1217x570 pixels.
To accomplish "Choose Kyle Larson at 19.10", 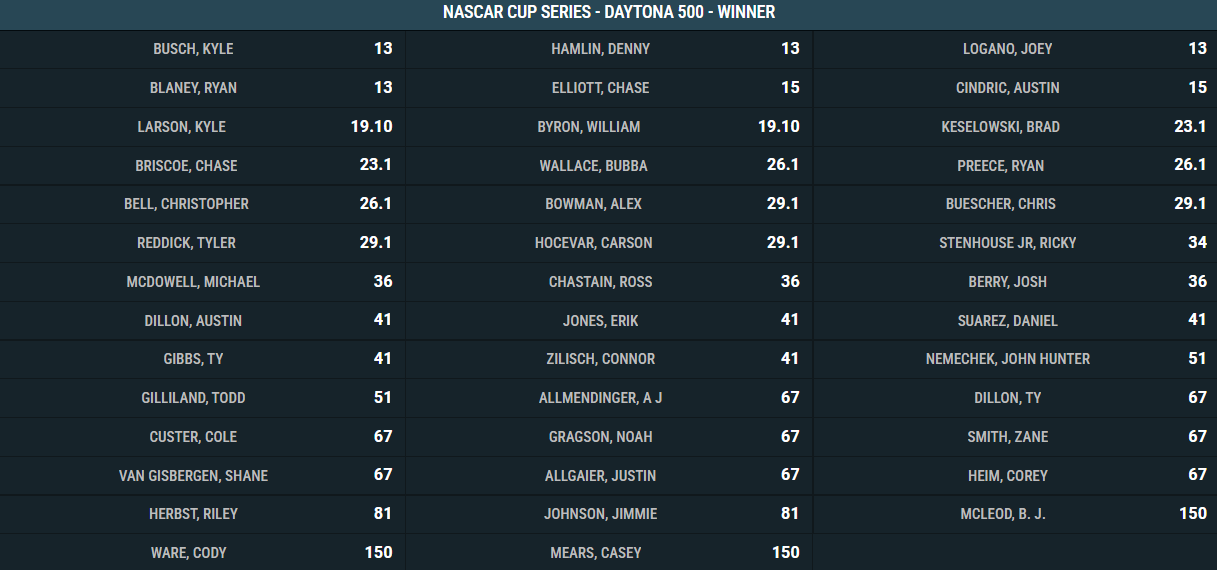I will coord(371,127).
